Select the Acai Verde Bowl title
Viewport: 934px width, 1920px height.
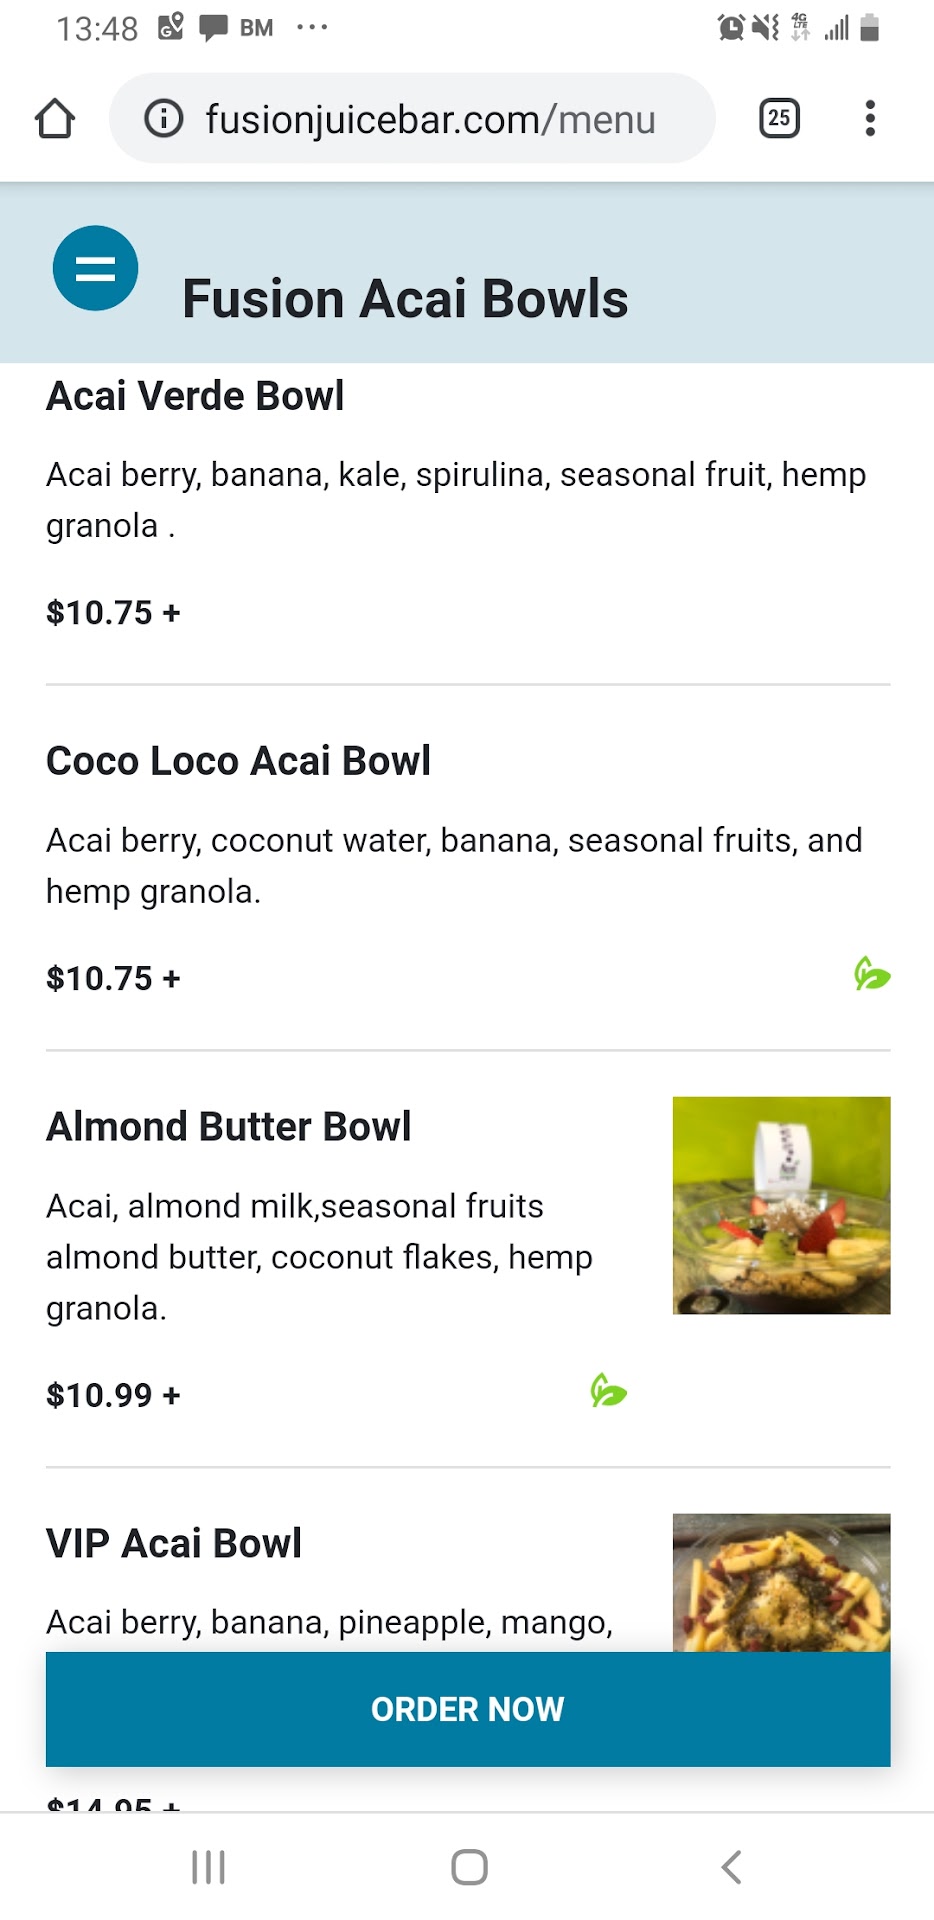point(195,396)
